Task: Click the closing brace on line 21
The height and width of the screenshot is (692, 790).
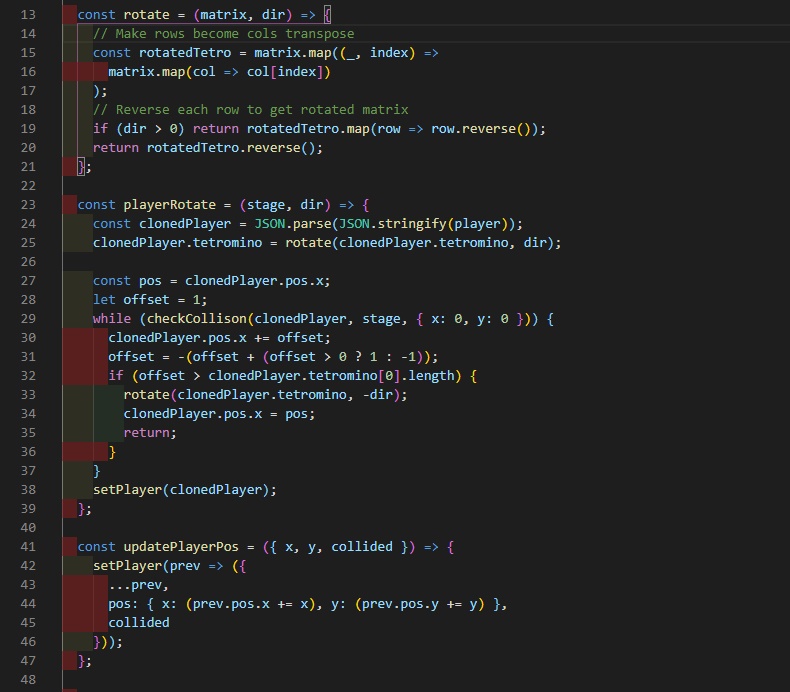Action: pos(81,167)
